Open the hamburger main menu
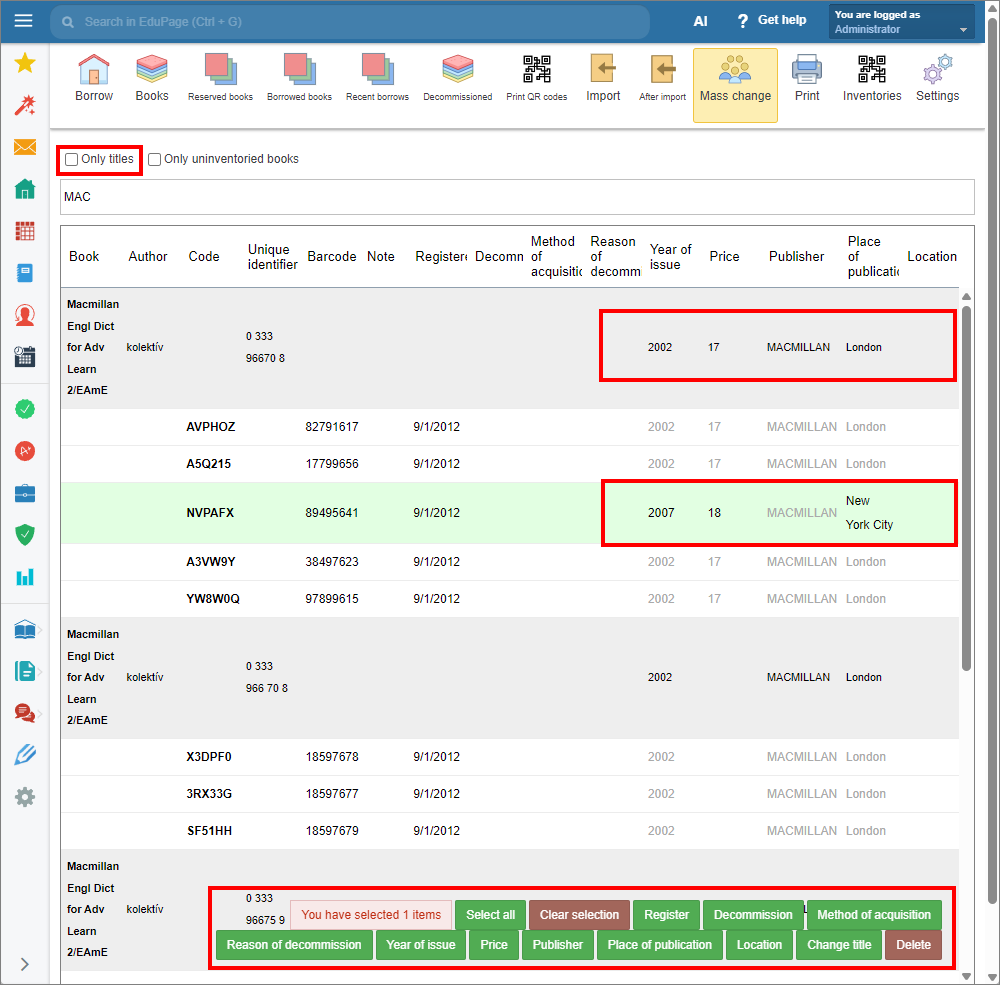Viewport: 1000px width, 985px height. pyautogui.click(x=24, y=21)
